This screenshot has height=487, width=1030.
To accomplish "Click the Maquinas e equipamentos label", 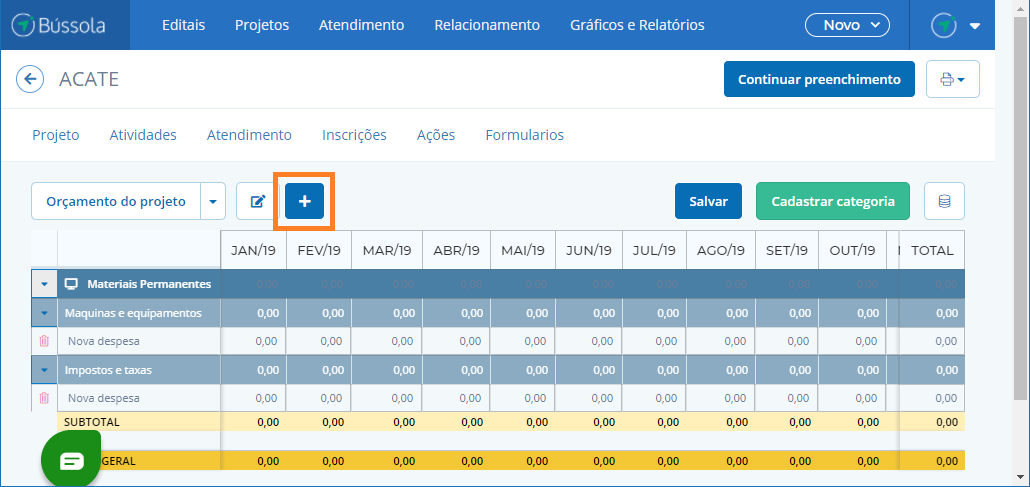I will pyautogui.click(x=133, y=313).
